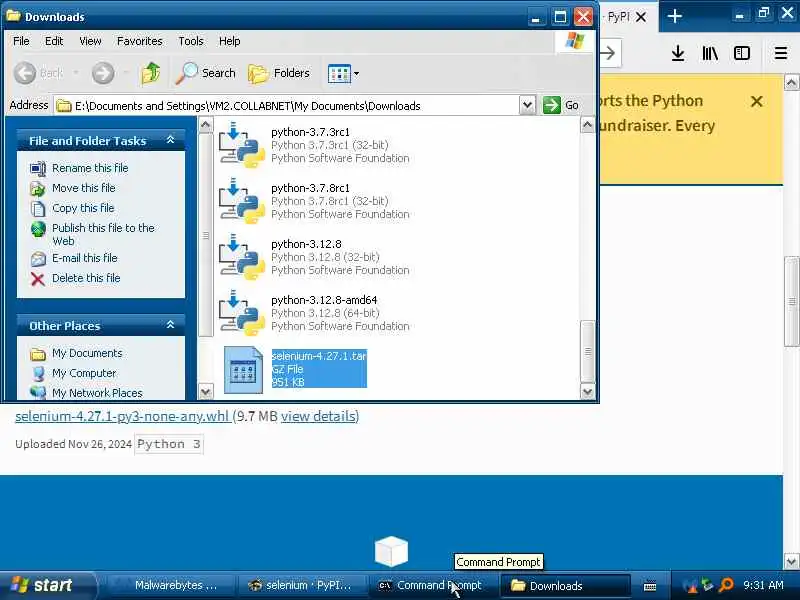Open the View menu
800x600 pixels.
click(x=90, y=41)
